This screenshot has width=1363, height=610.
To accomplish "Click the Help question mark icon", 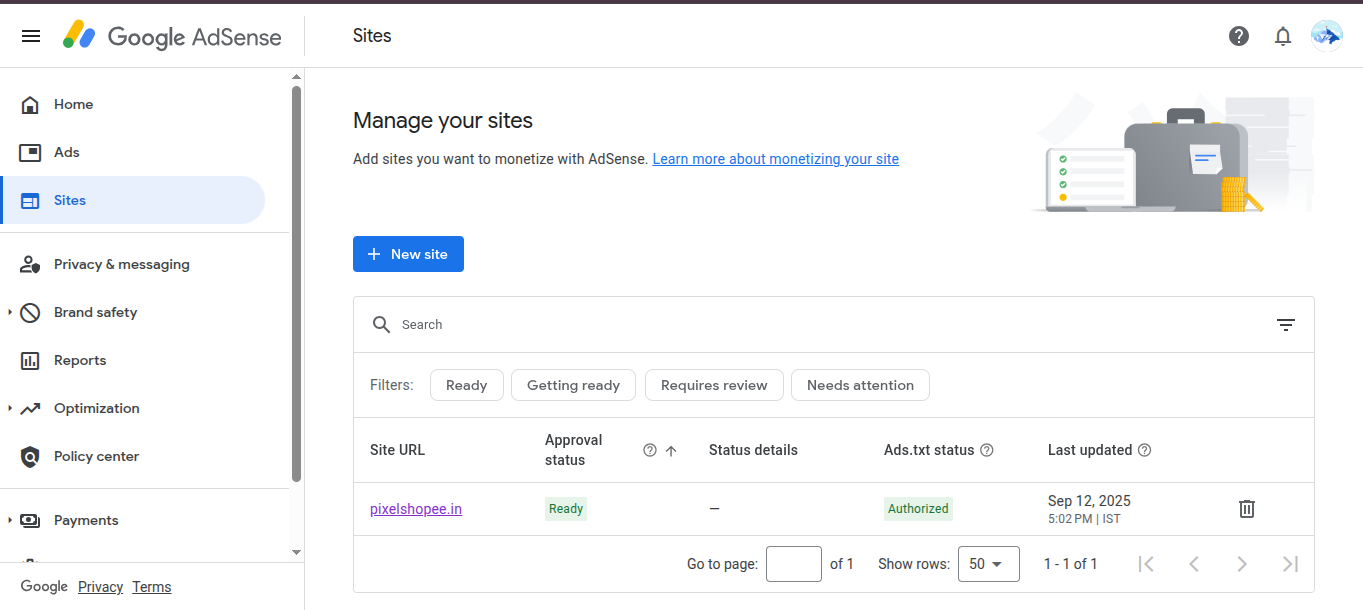I will [x=1239, y=36].
